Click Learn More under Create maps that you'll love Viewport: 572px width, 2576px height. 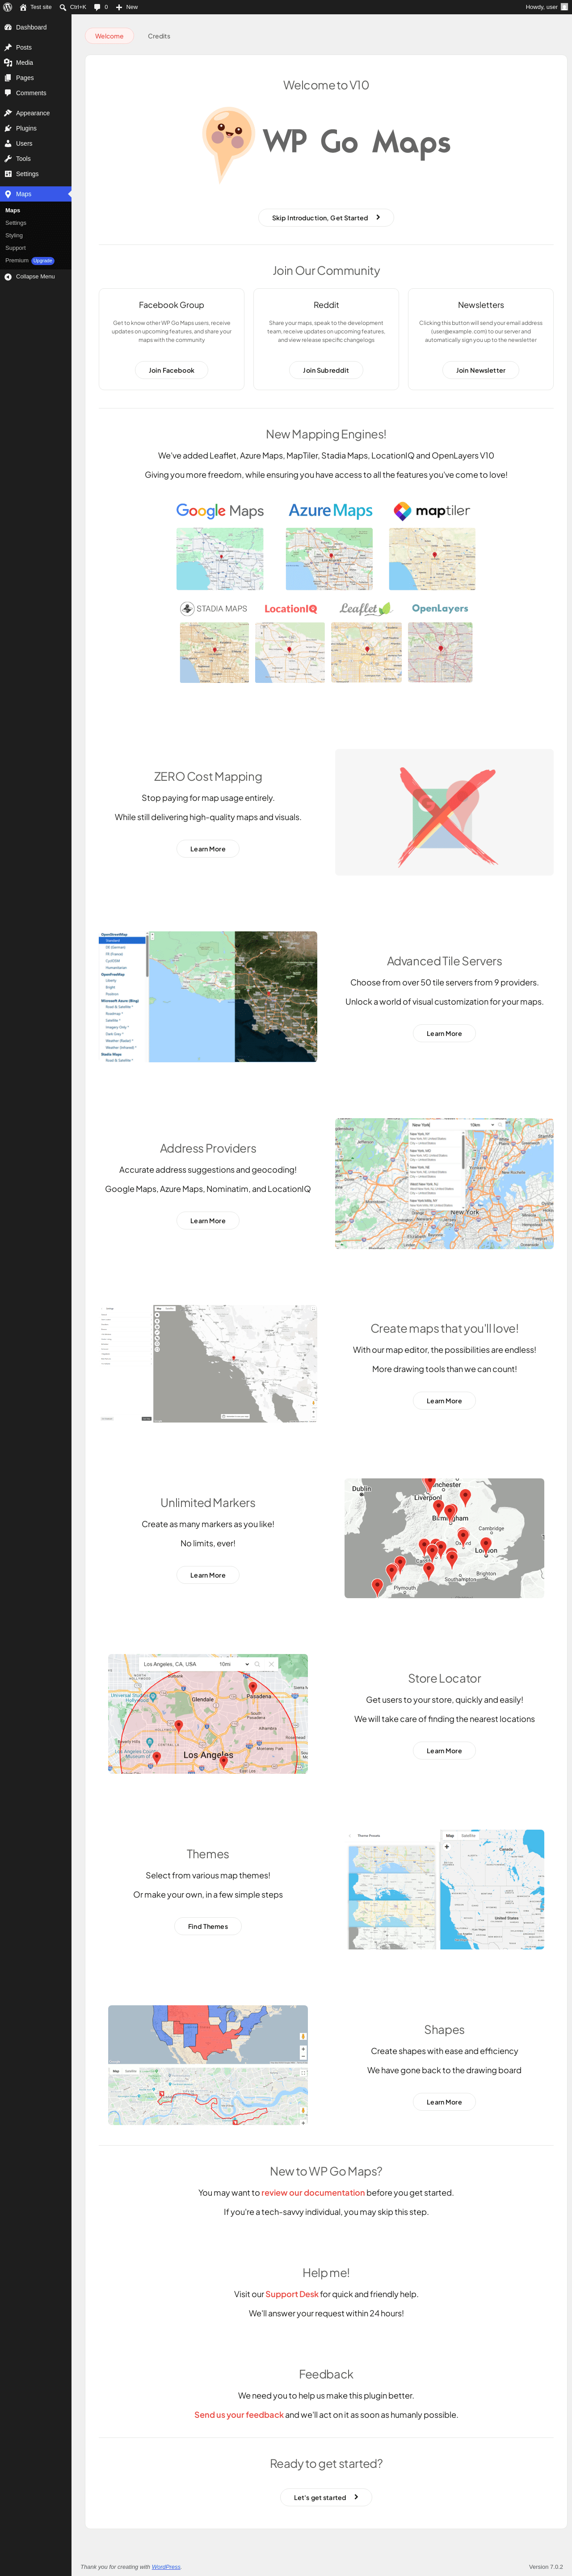(444, 1401)
